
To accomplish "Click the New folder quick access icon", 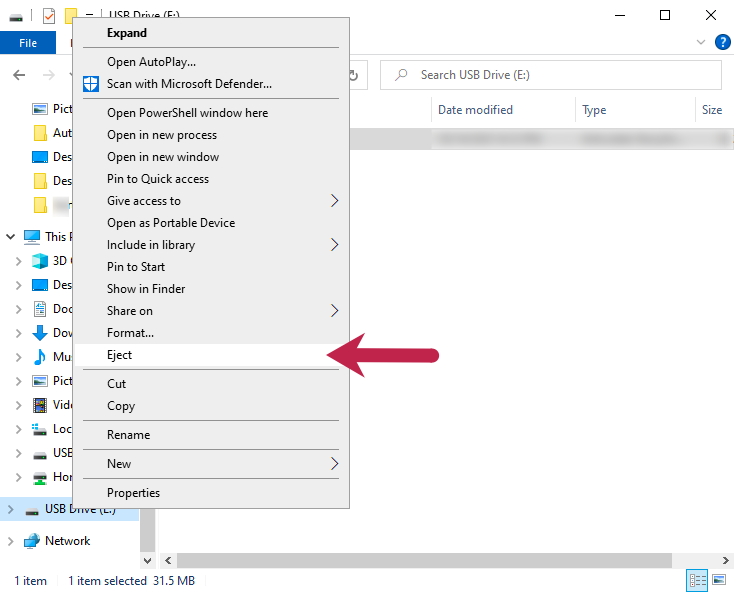I will click(x=70, y=16).
